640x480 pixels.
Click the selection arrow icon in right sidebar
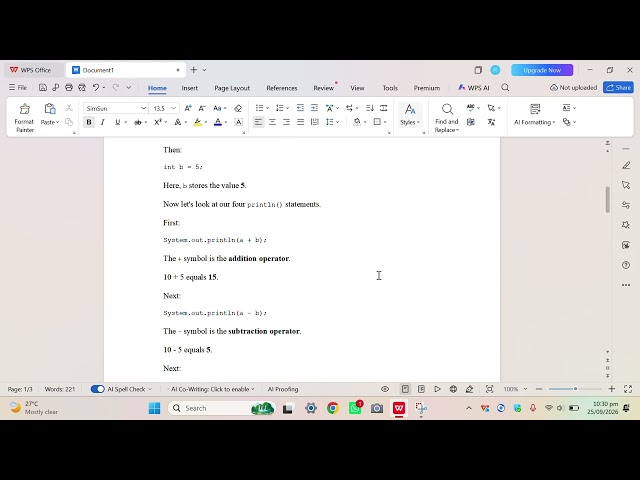[626, 185]
